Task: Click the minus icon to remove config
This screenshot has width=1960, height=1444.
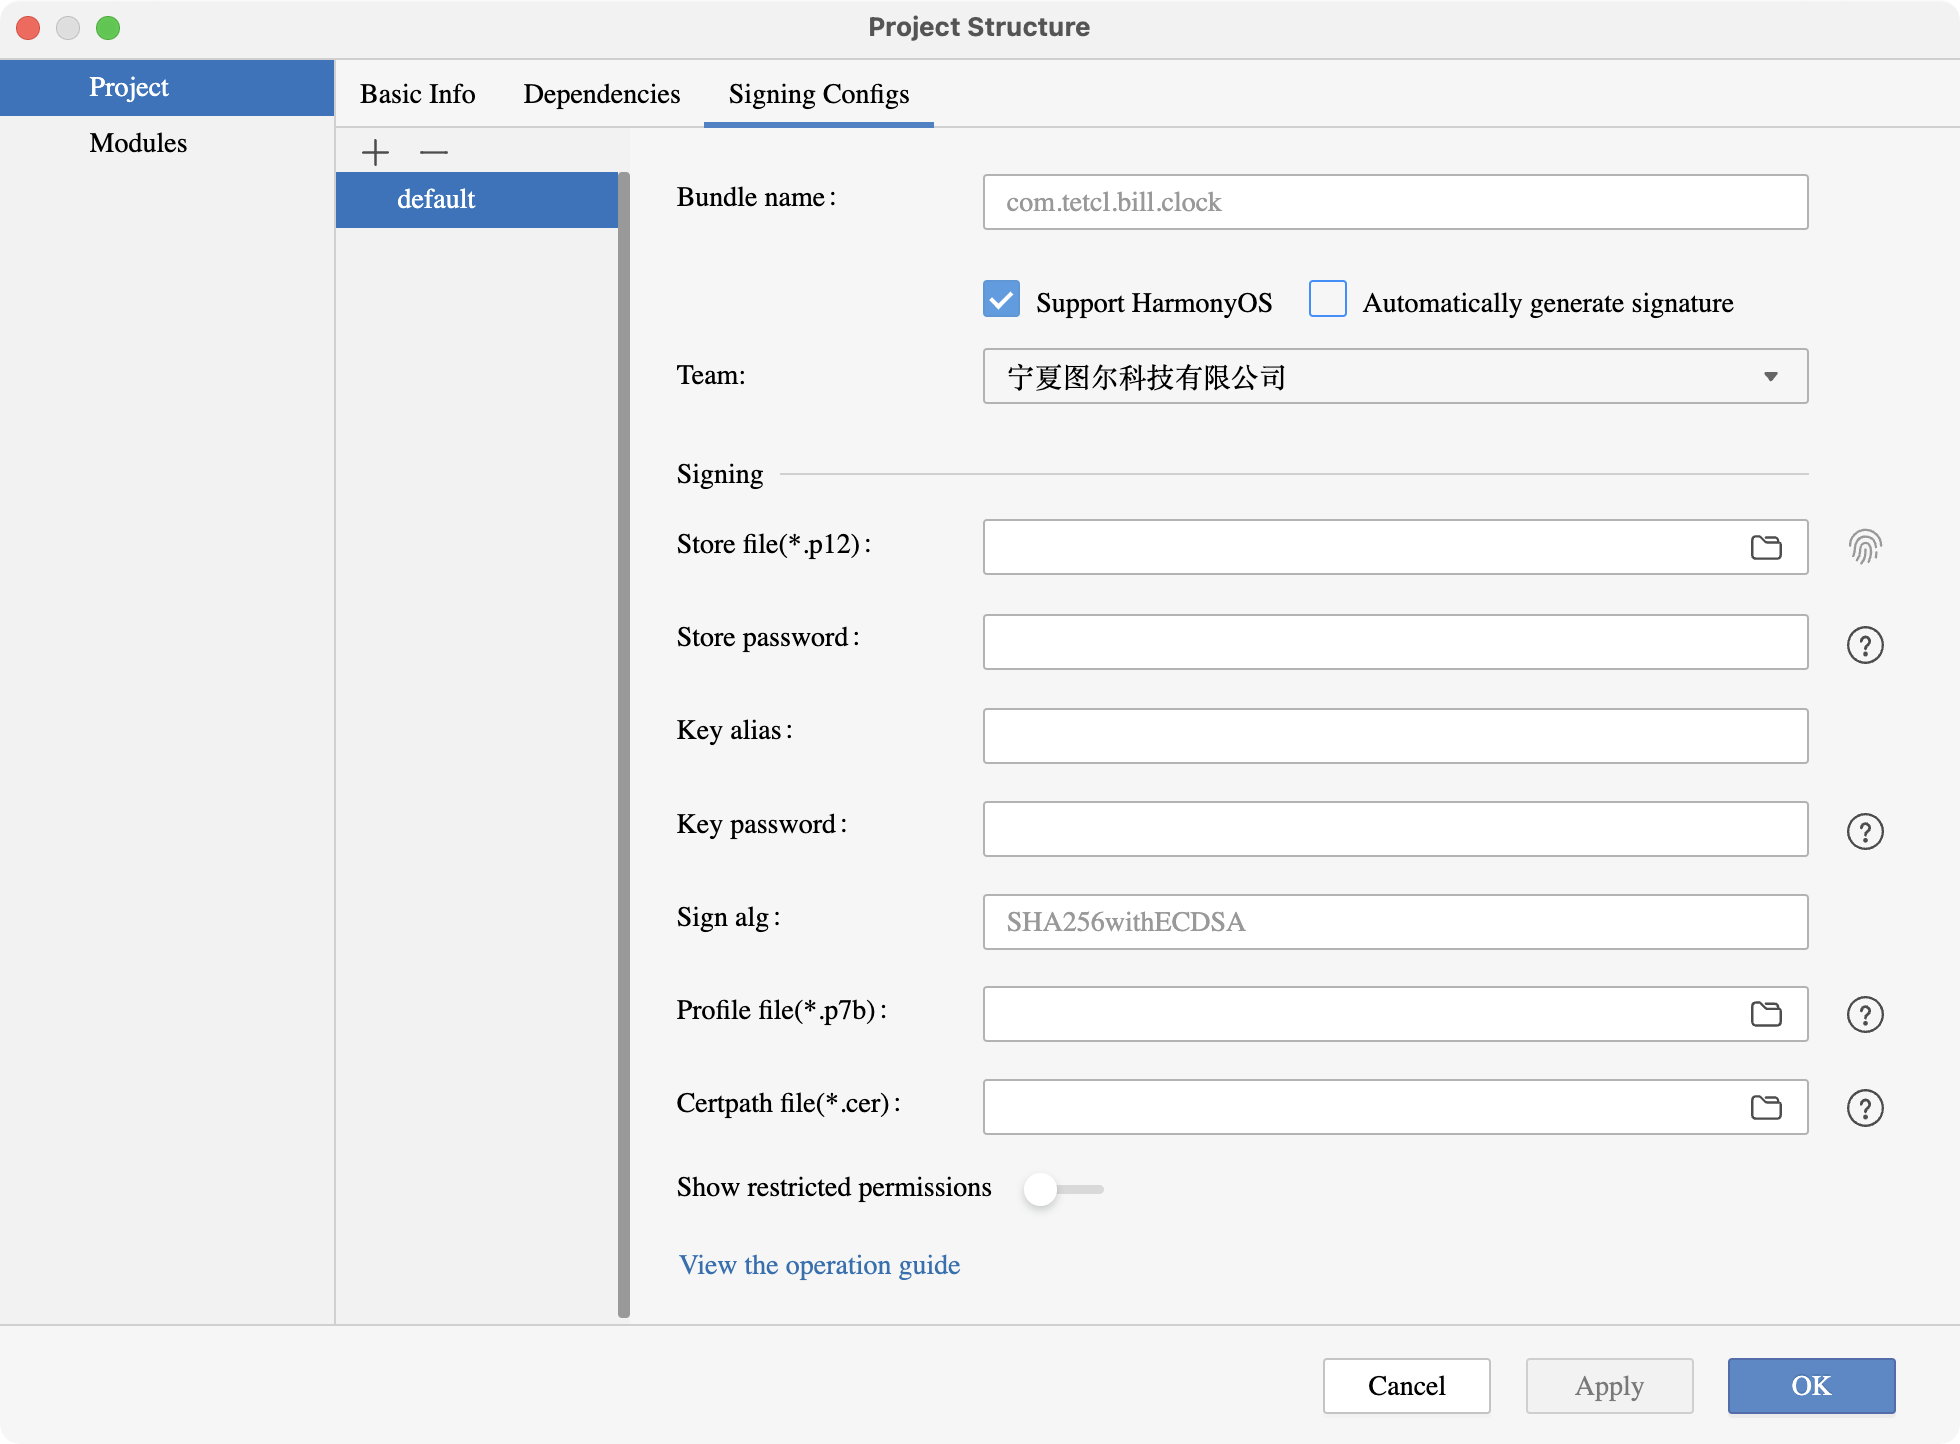Action: (433, 152)
